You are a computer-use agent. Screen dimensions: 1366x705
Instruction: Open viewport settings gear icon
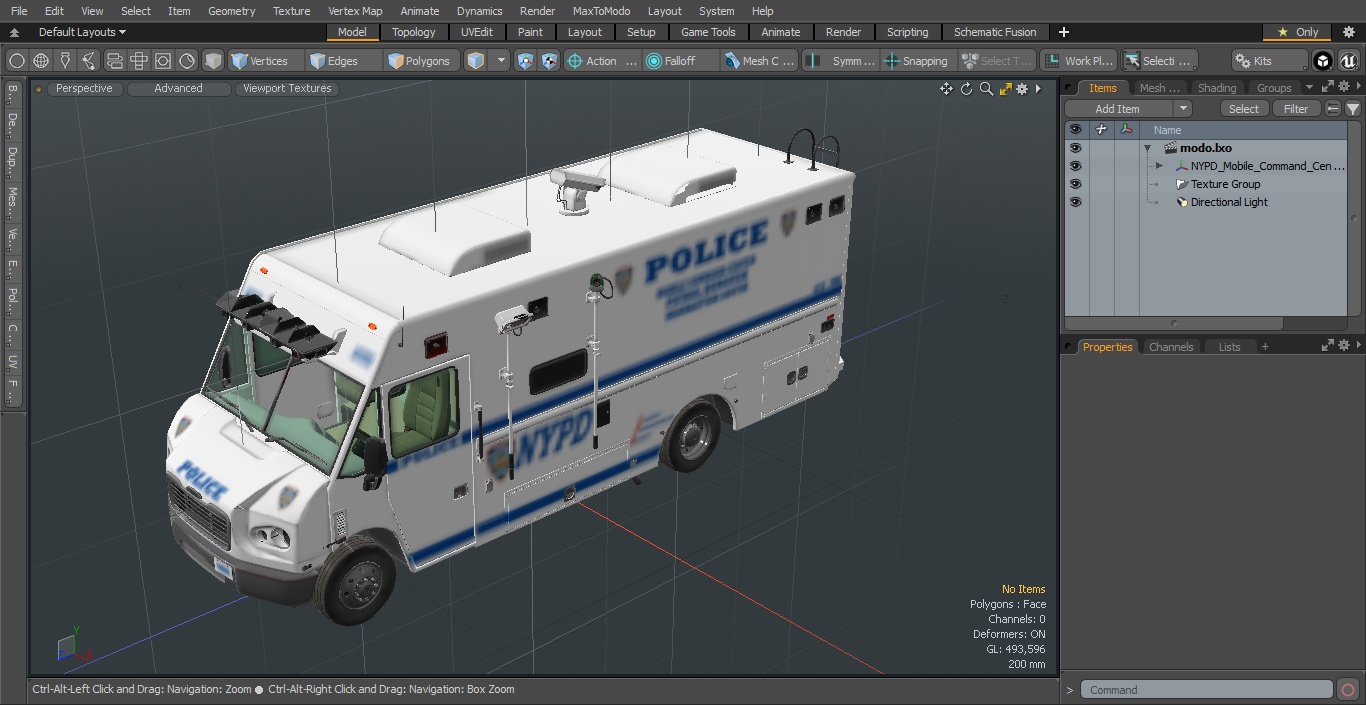pyautogui.click(x=1022, y=89)
